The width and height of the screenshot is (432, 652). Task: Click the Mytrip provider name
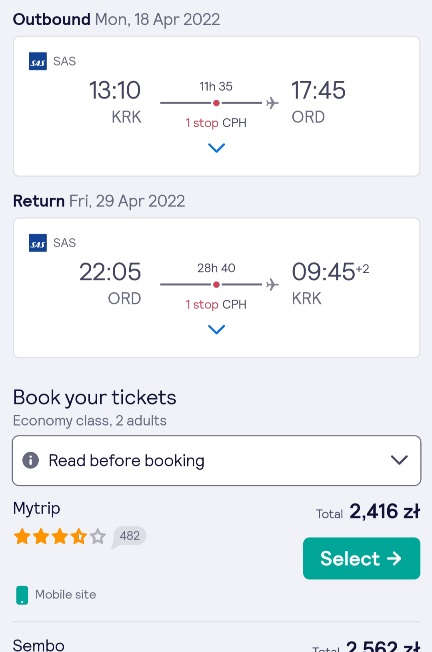pyautogui.click(x=37, y=509)
